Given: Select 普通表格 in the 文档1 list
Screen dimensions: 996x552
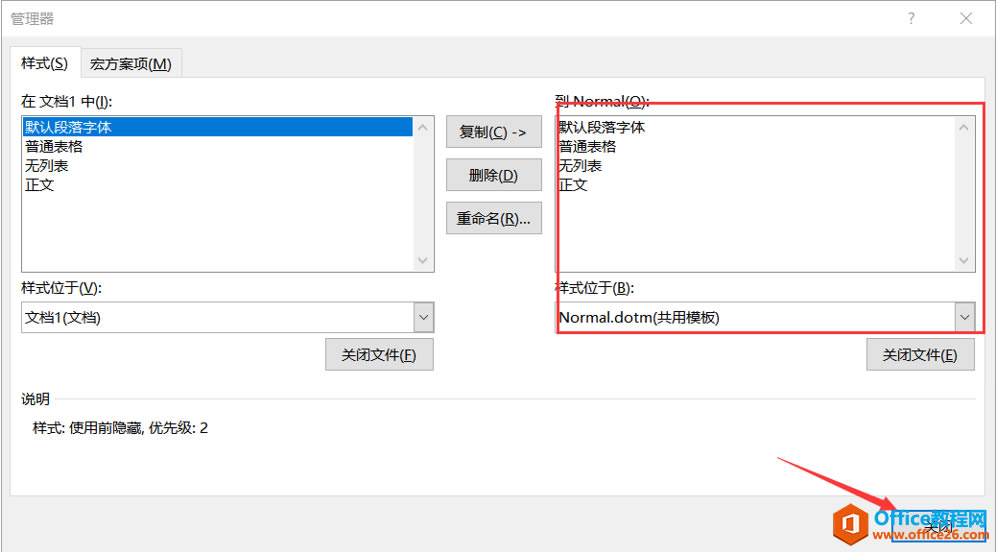Looking at the screenshot, I should [x=217, y=147].
